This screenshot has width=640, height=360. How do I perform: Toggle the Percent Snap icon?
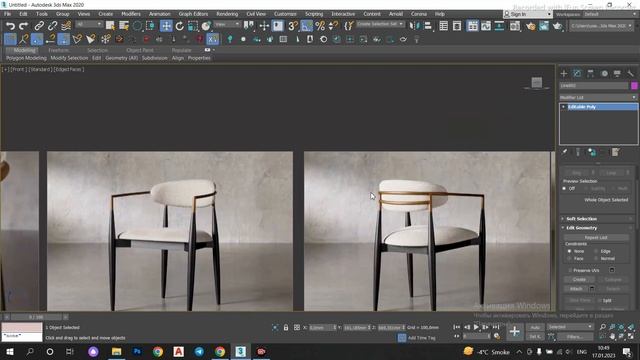point(320,26)
